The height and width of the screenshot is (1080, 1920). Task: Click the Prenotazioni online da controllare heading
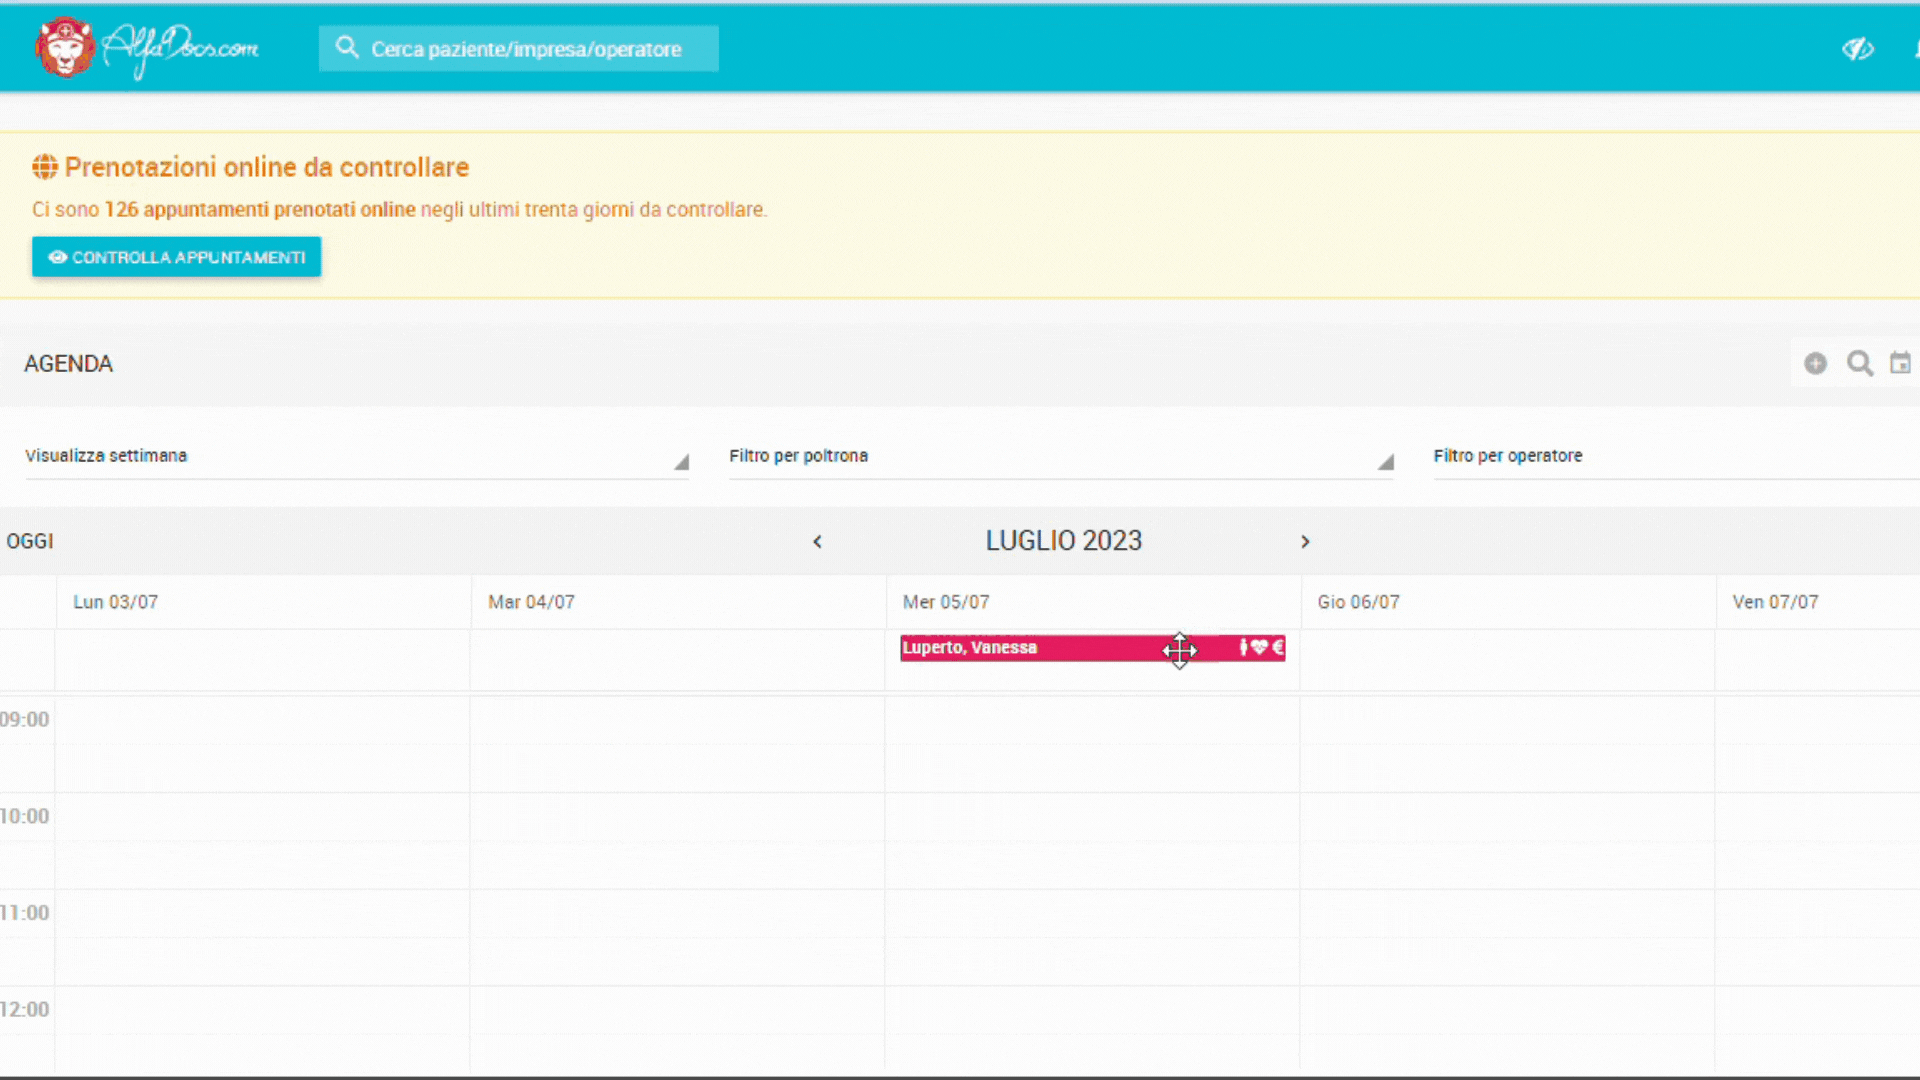click(x=266, y=167)
